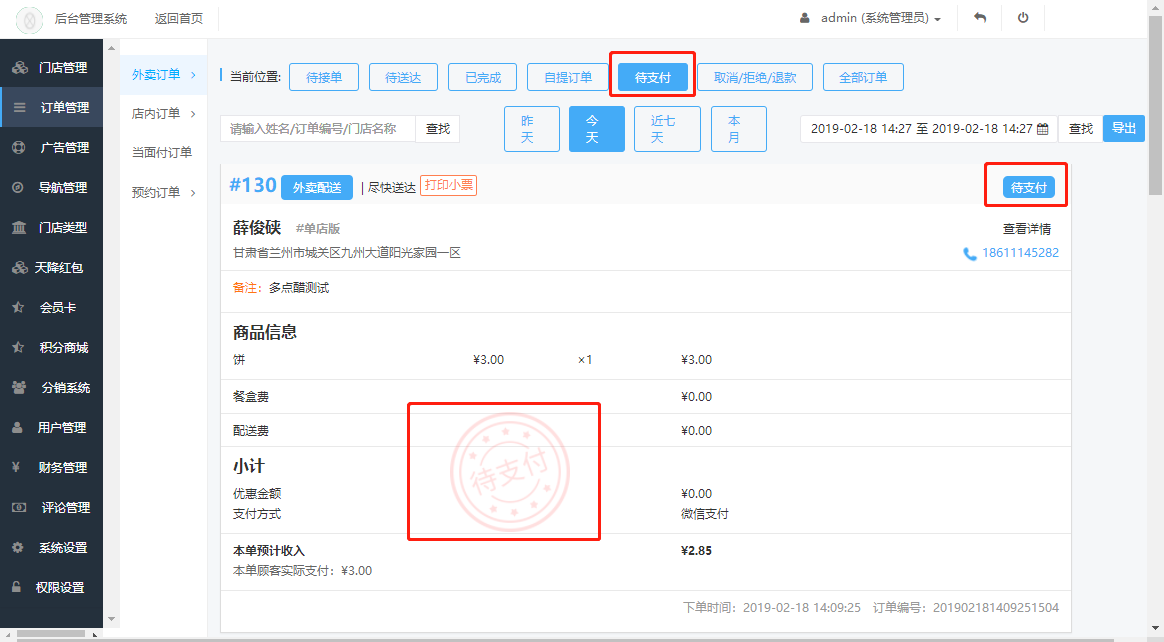Click the 积分商城 star icon
The height and width of the screenshot is (642, 1164).
click(x=19, y=347)
